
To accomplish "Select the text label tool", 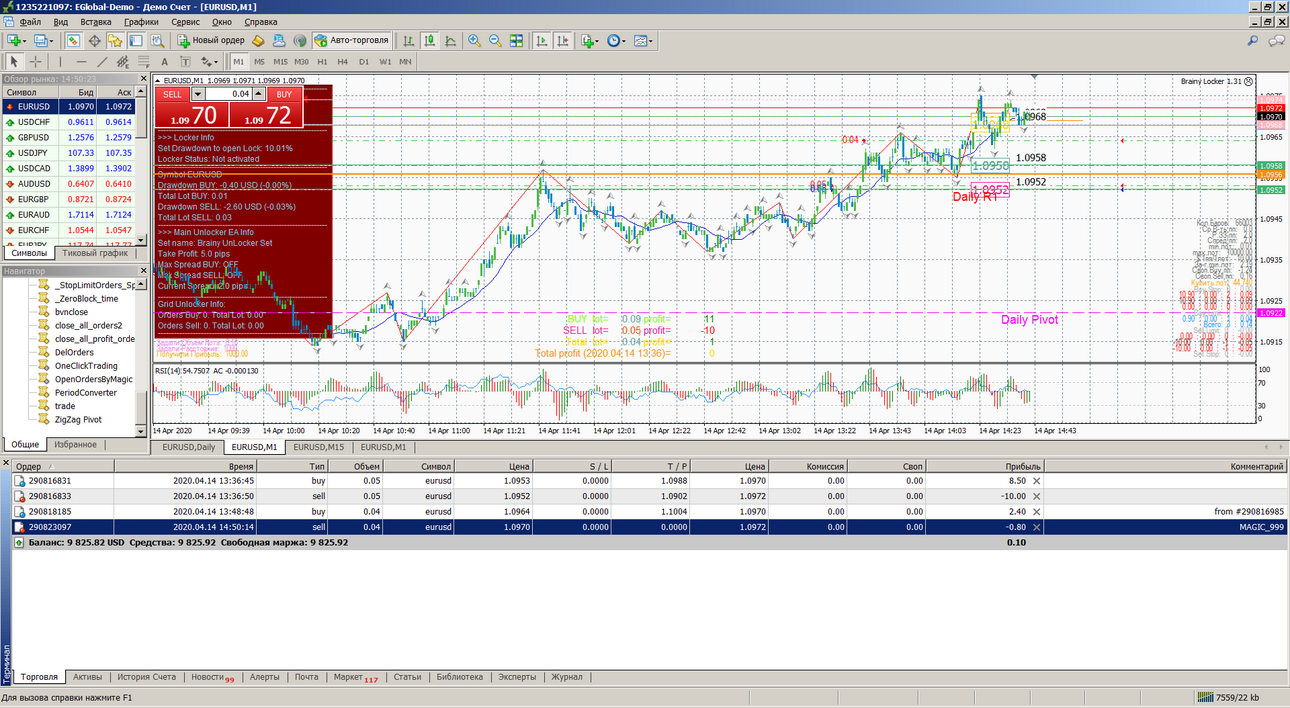I will (x=164, y=62).
